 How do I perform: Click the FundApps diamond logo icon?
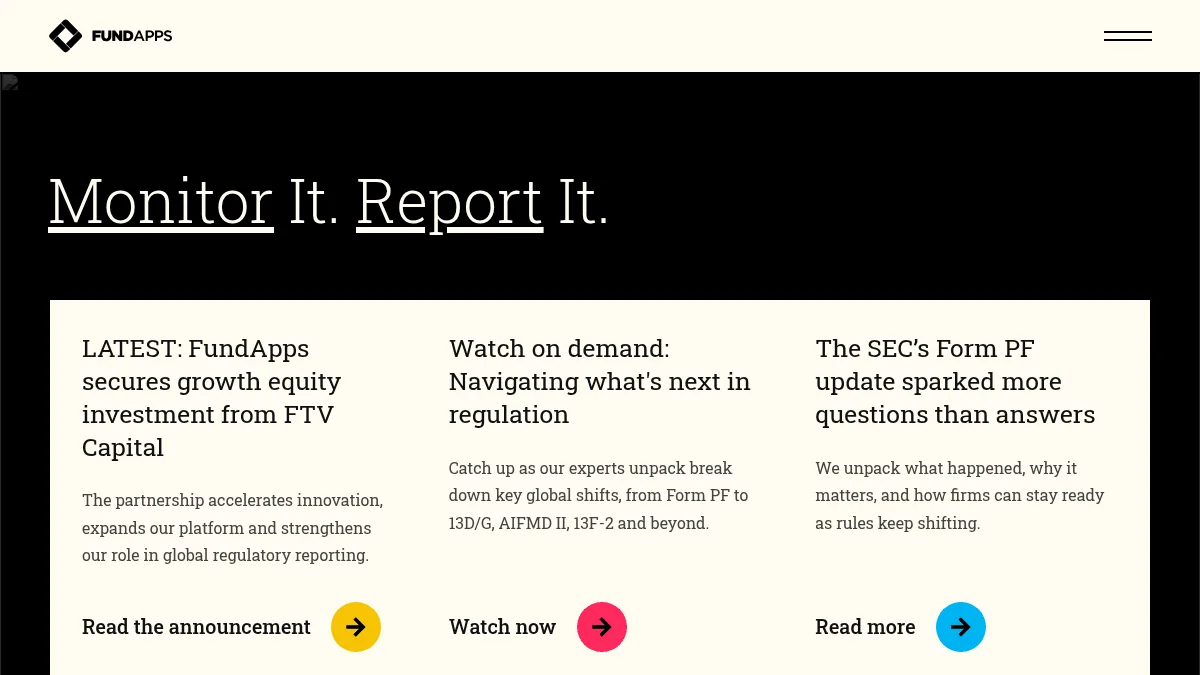click(x=65, y=36)
